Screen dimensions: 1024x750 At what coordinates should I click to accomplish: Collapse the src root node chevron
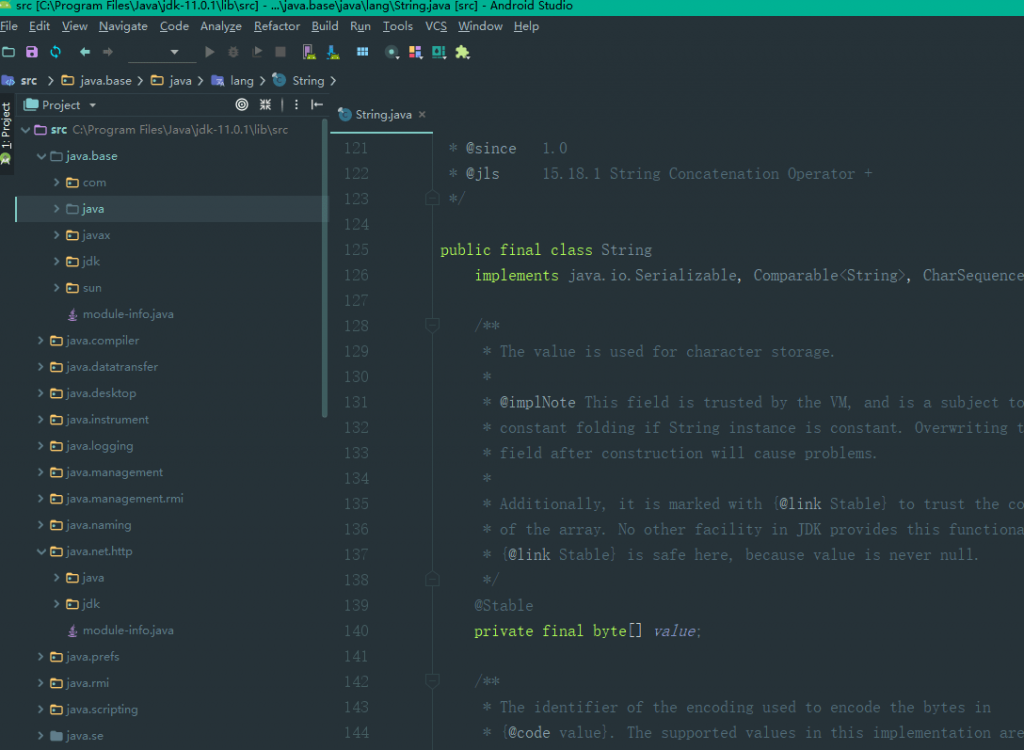coord(25,130)
